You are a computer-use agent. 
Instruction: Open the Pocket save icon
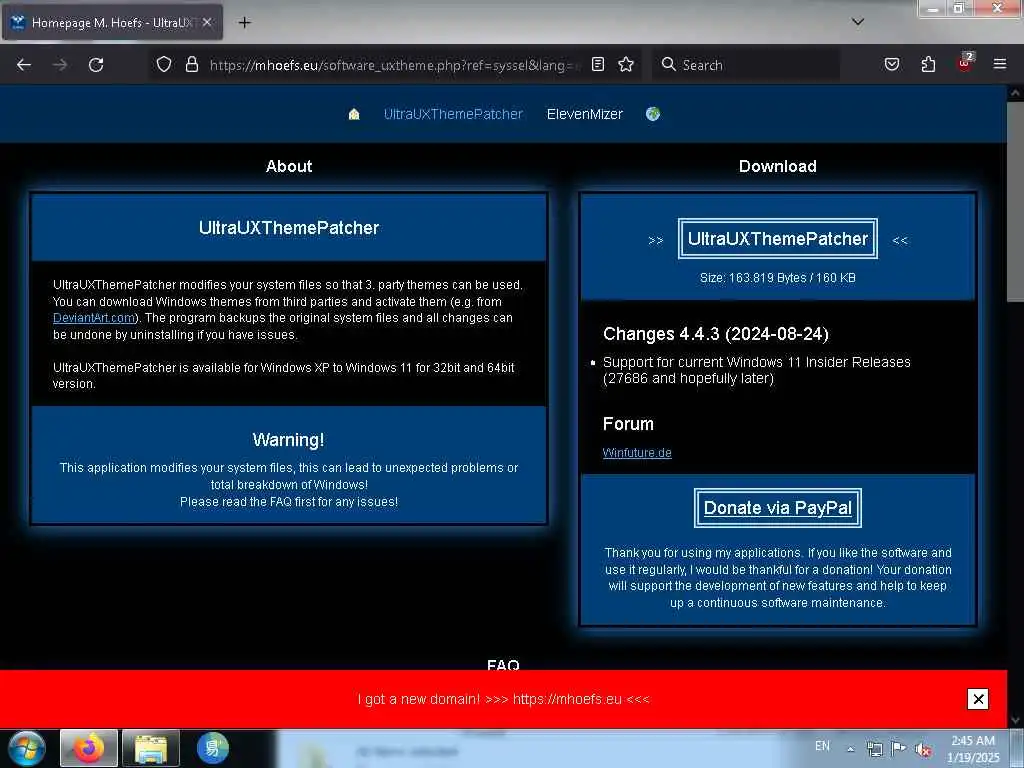[x=891, y=64]
